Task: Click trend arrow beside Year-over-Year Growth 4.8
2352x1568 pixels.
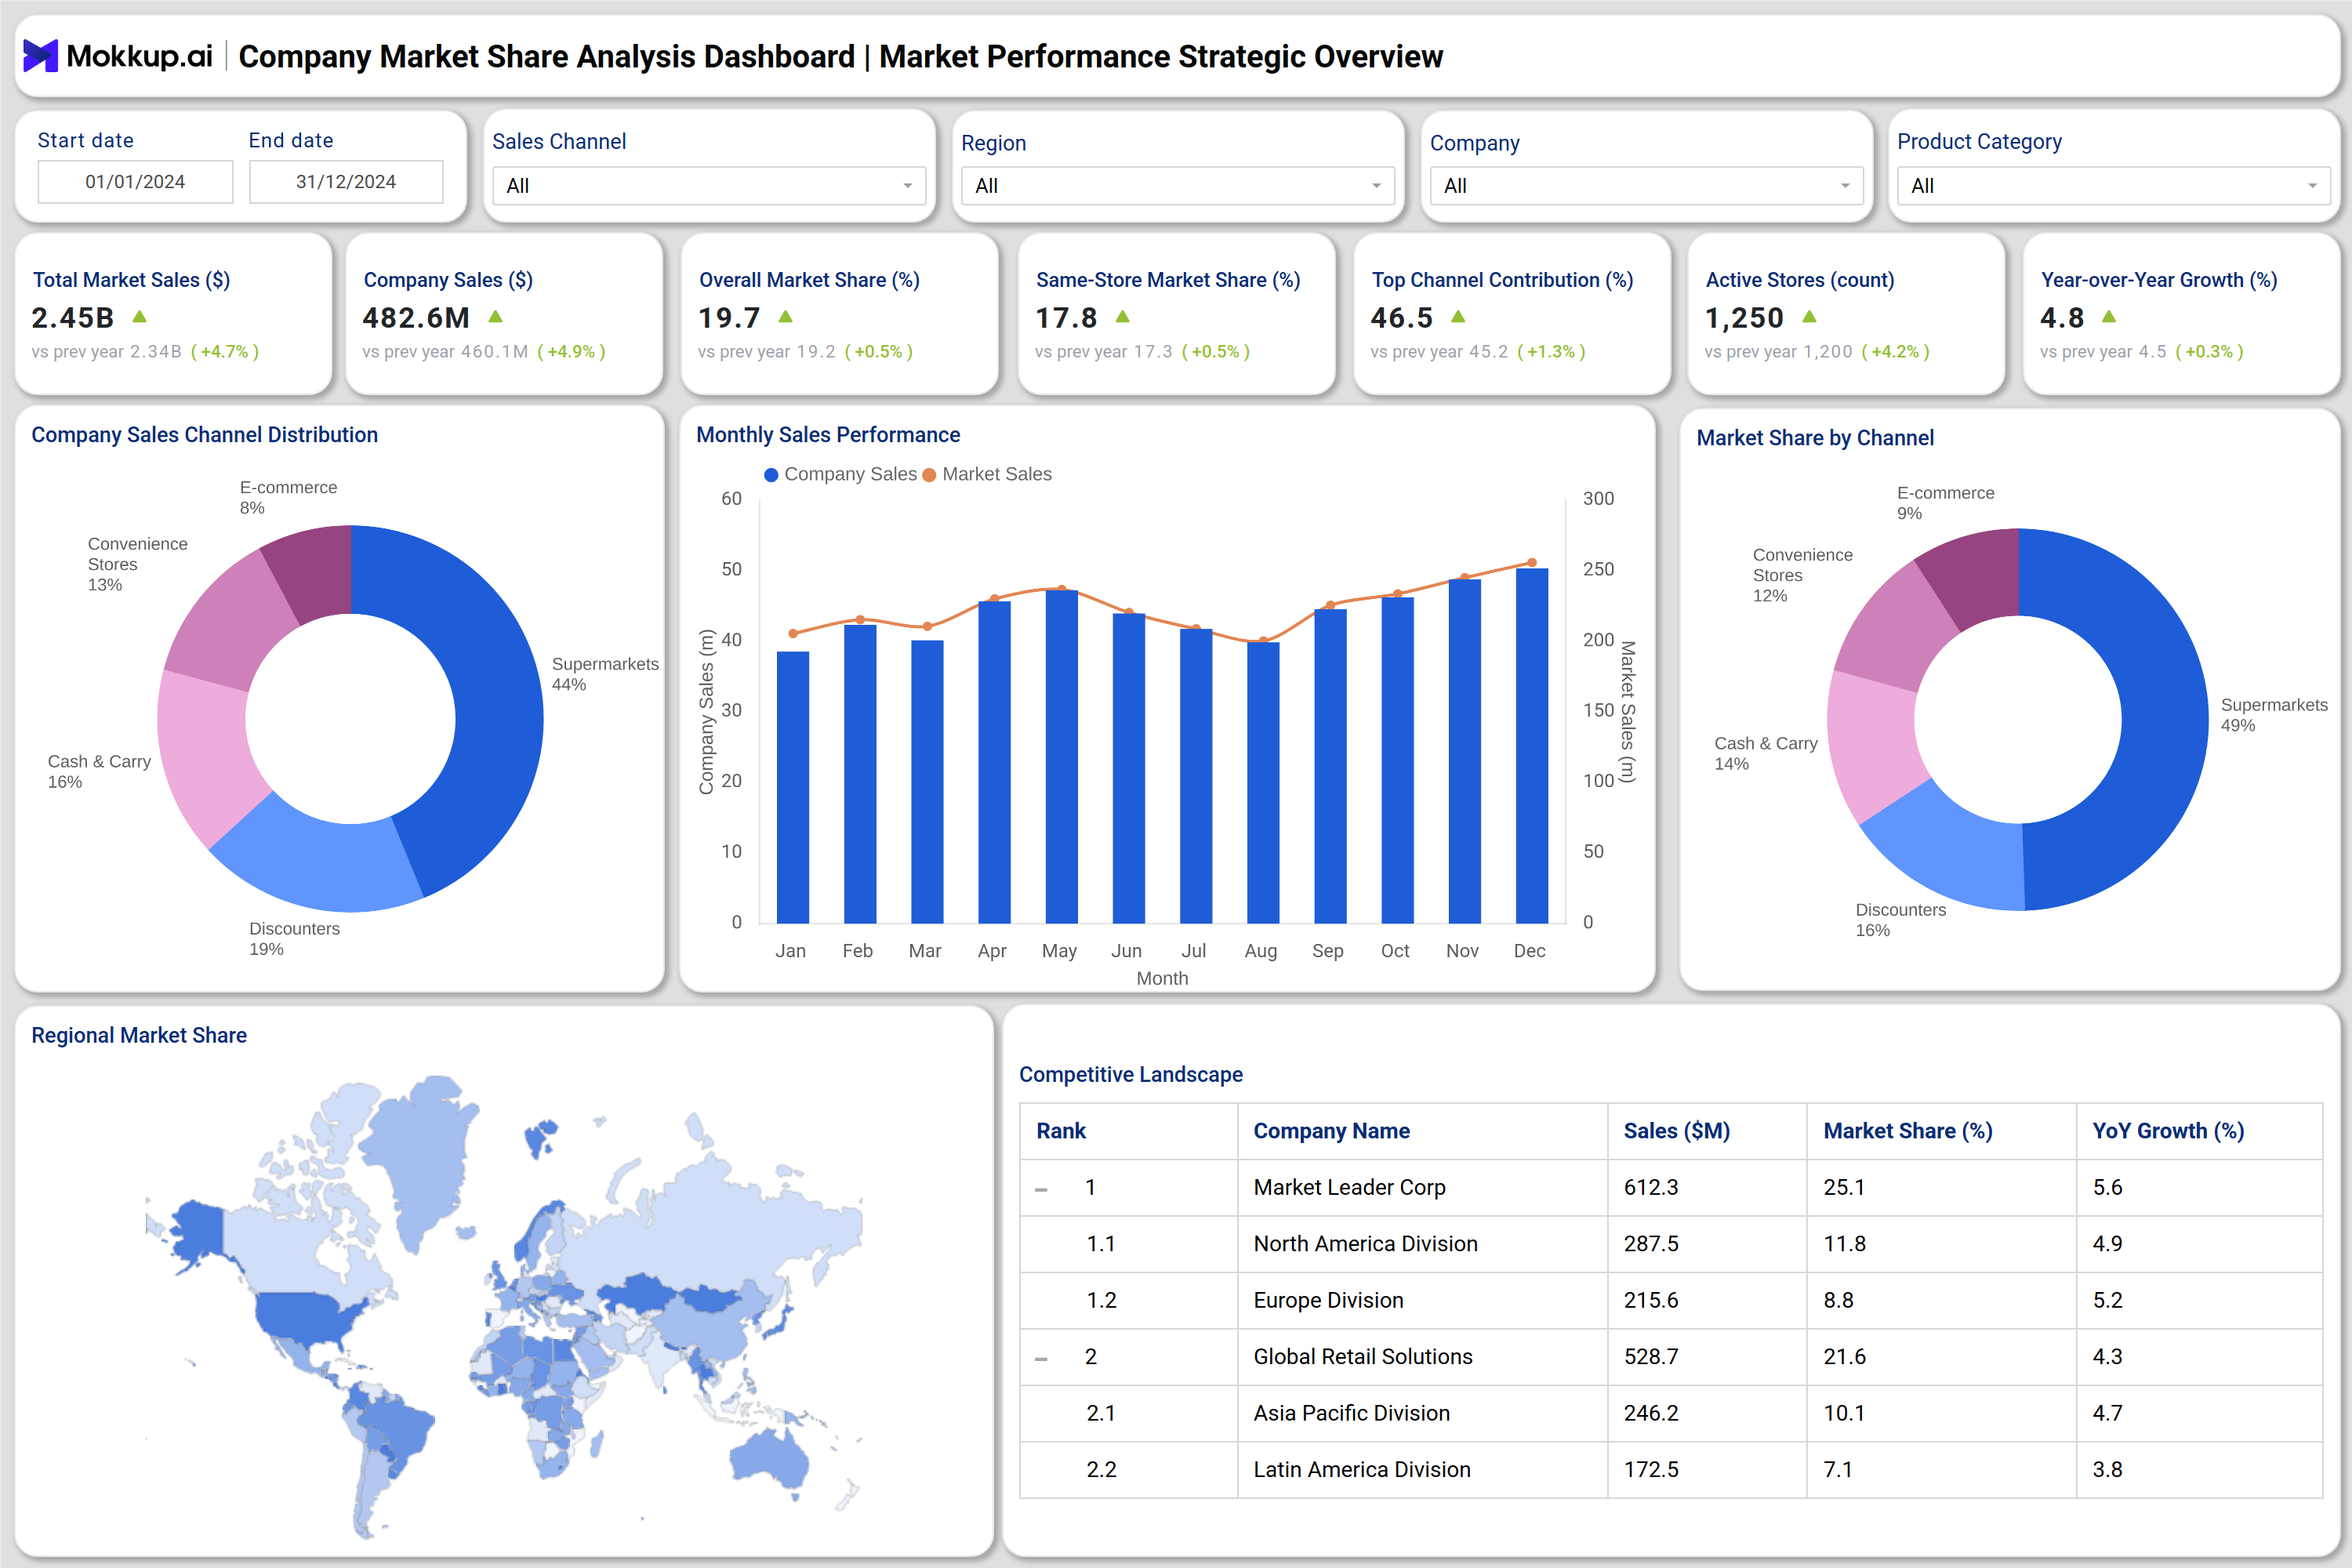Action: [2109, 317]
